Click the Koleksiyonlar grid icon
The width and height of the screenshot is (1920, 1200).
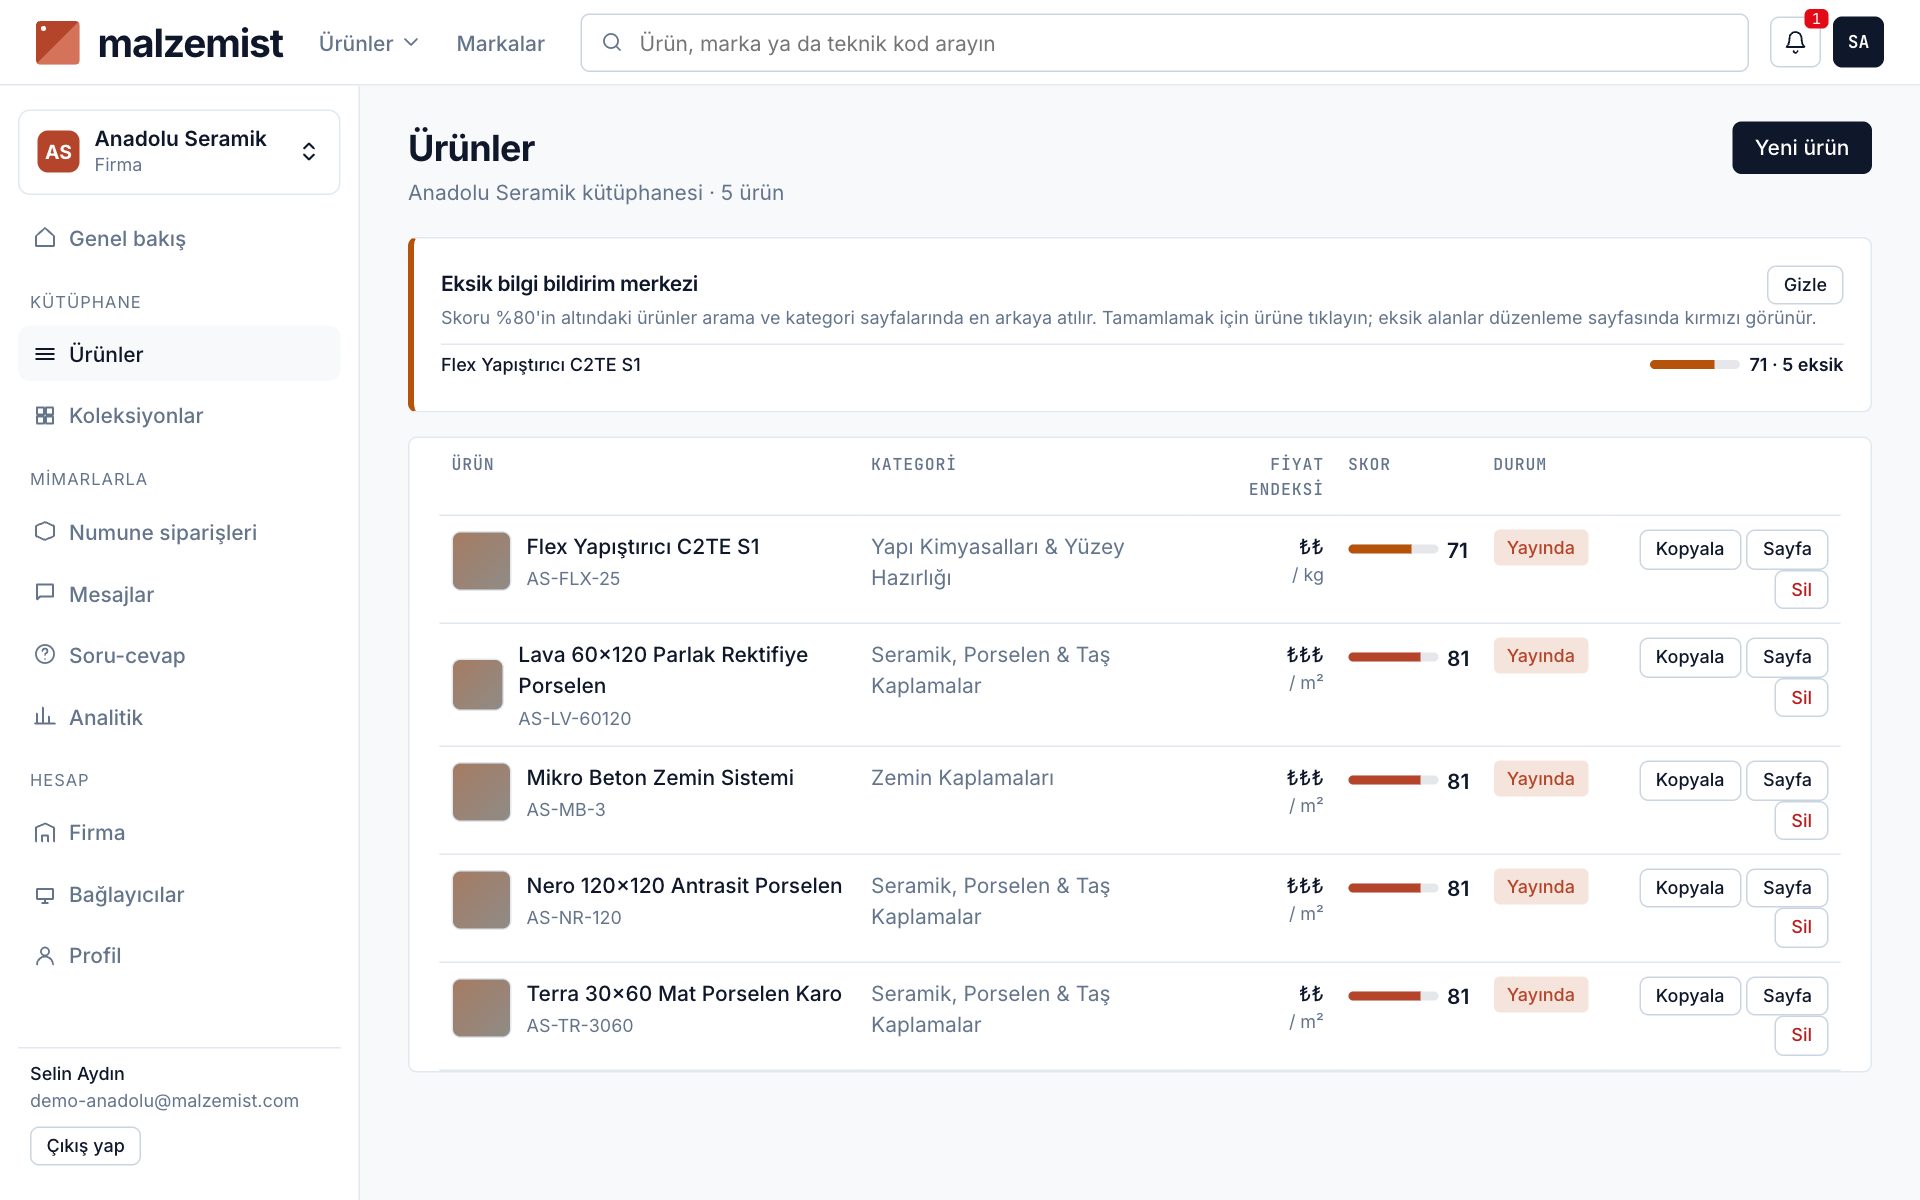[x=45, y=415]
